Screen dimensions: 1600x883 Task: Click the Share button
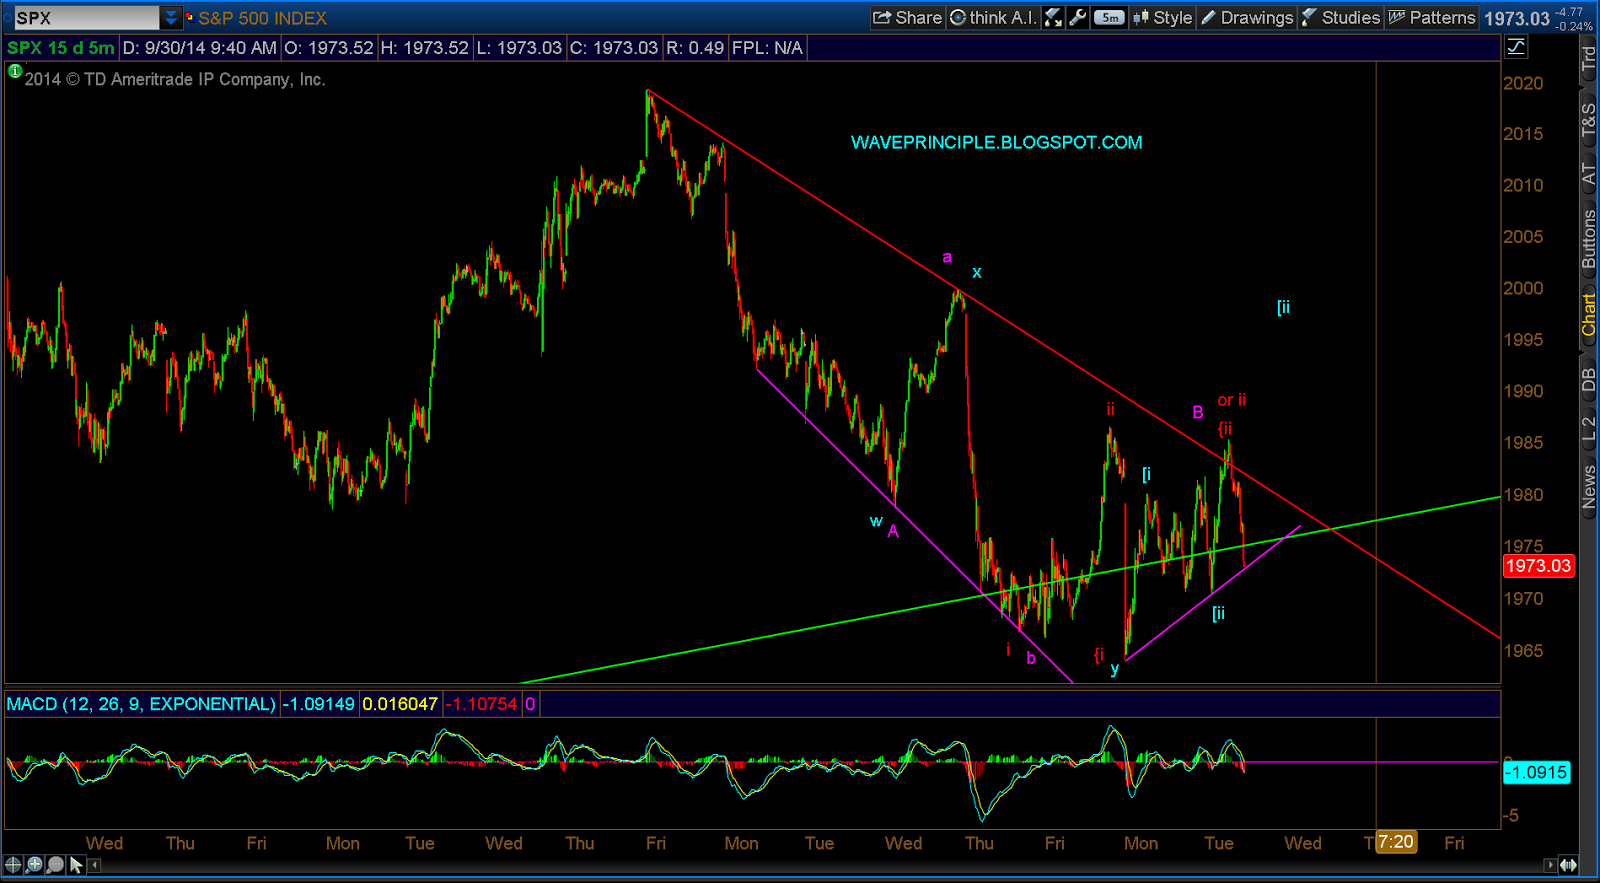point(907,17)
